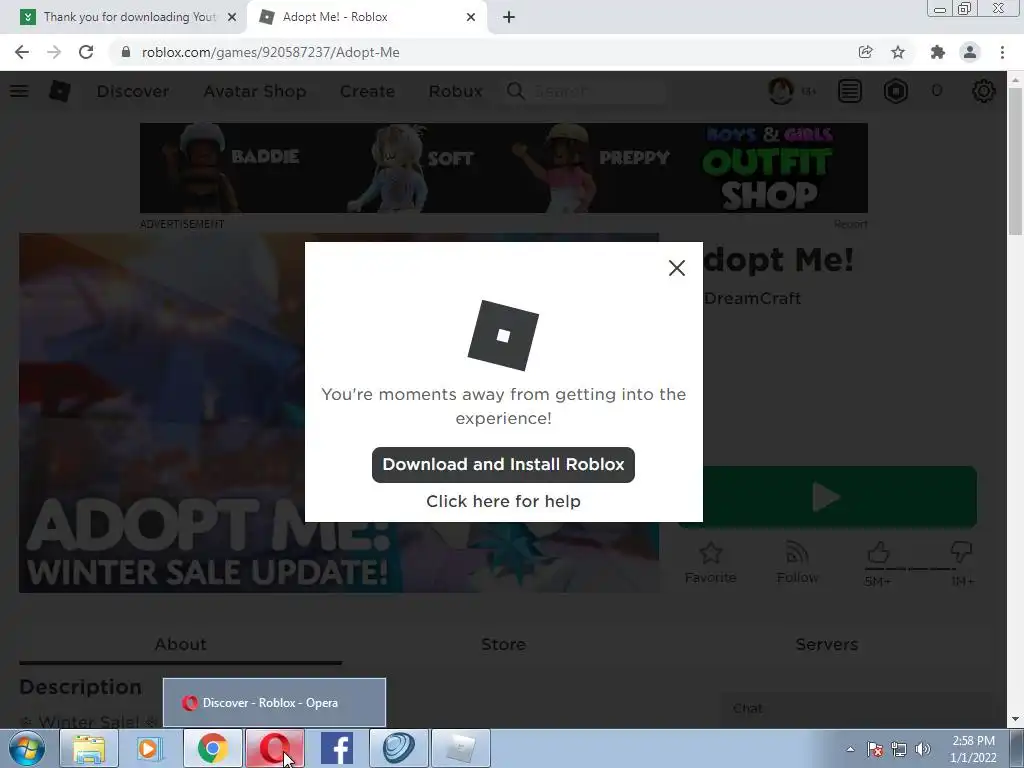Select the About tab
This screenshot has height=768, width=1024.
pos(180,645)
